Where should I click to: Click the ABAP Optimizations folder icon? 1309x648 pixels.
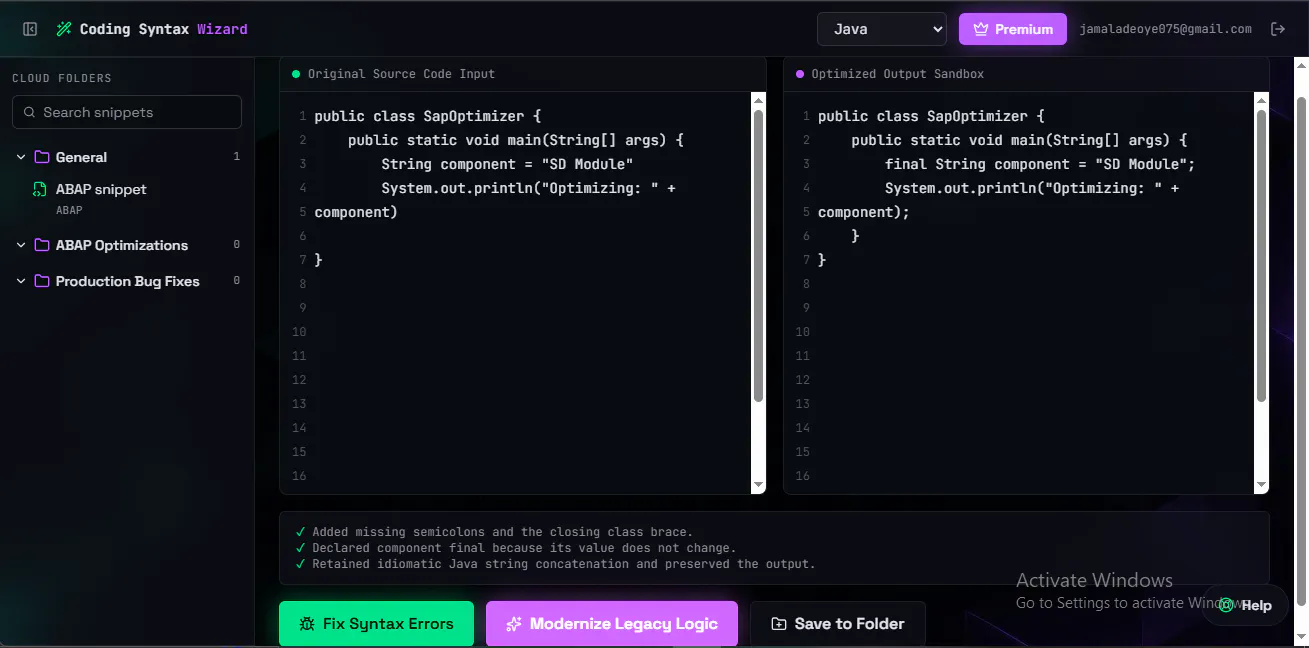point(42,245)
